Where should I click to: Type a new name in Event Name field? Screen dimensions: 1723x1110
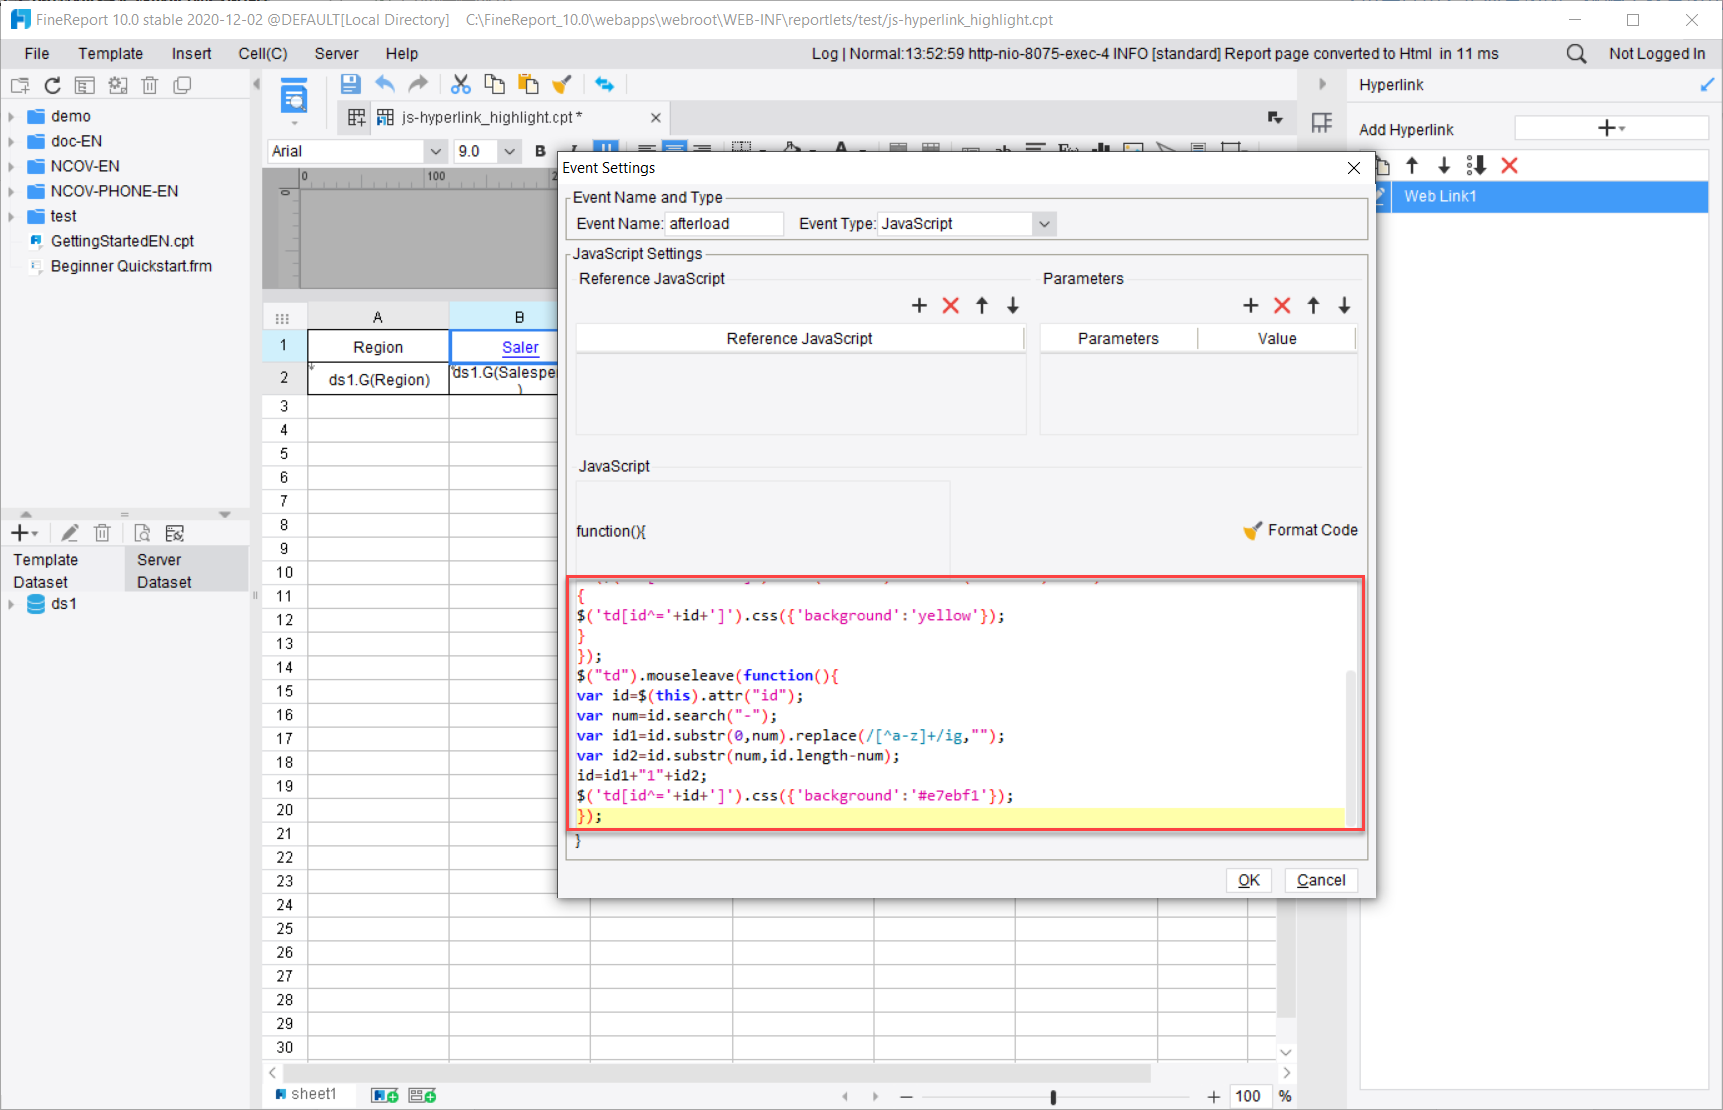(x=725, y=223)
